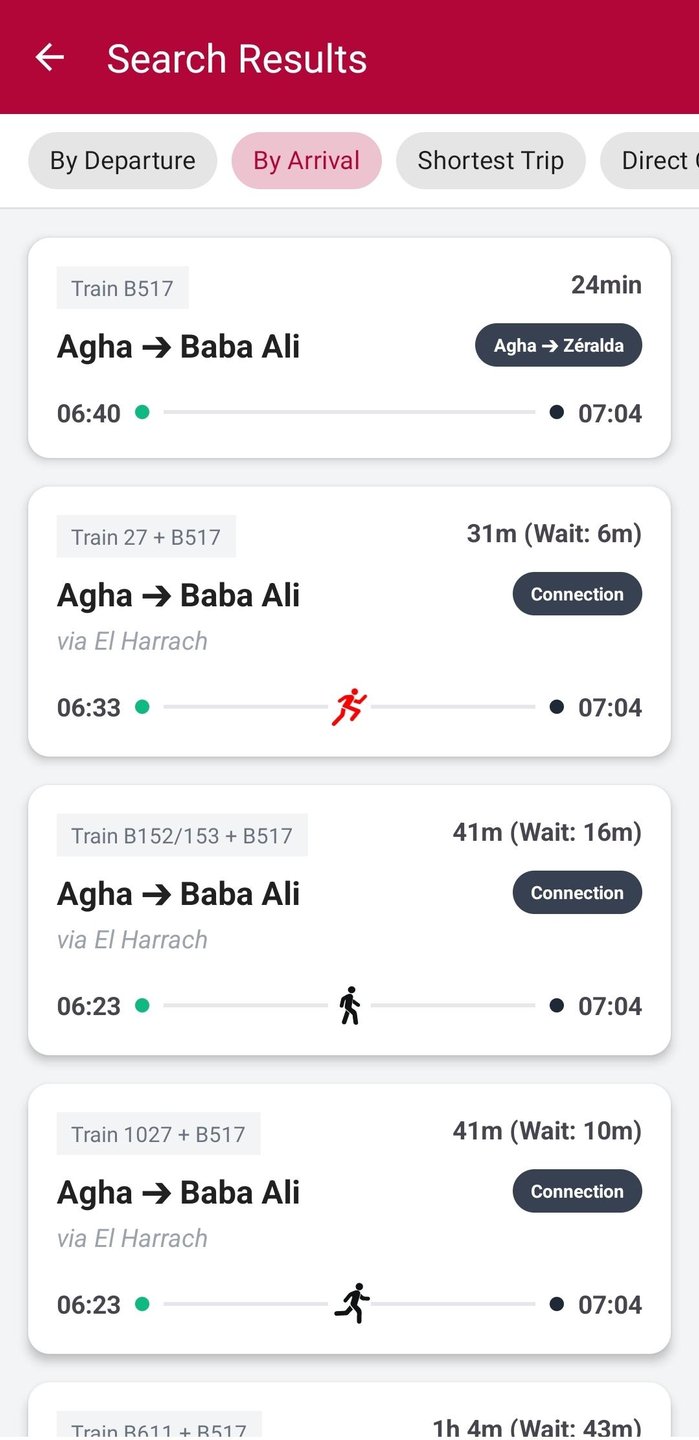699x1440 pixels.
Task: Click the Train B152/153 + B517 label
Action: point(182,836)
